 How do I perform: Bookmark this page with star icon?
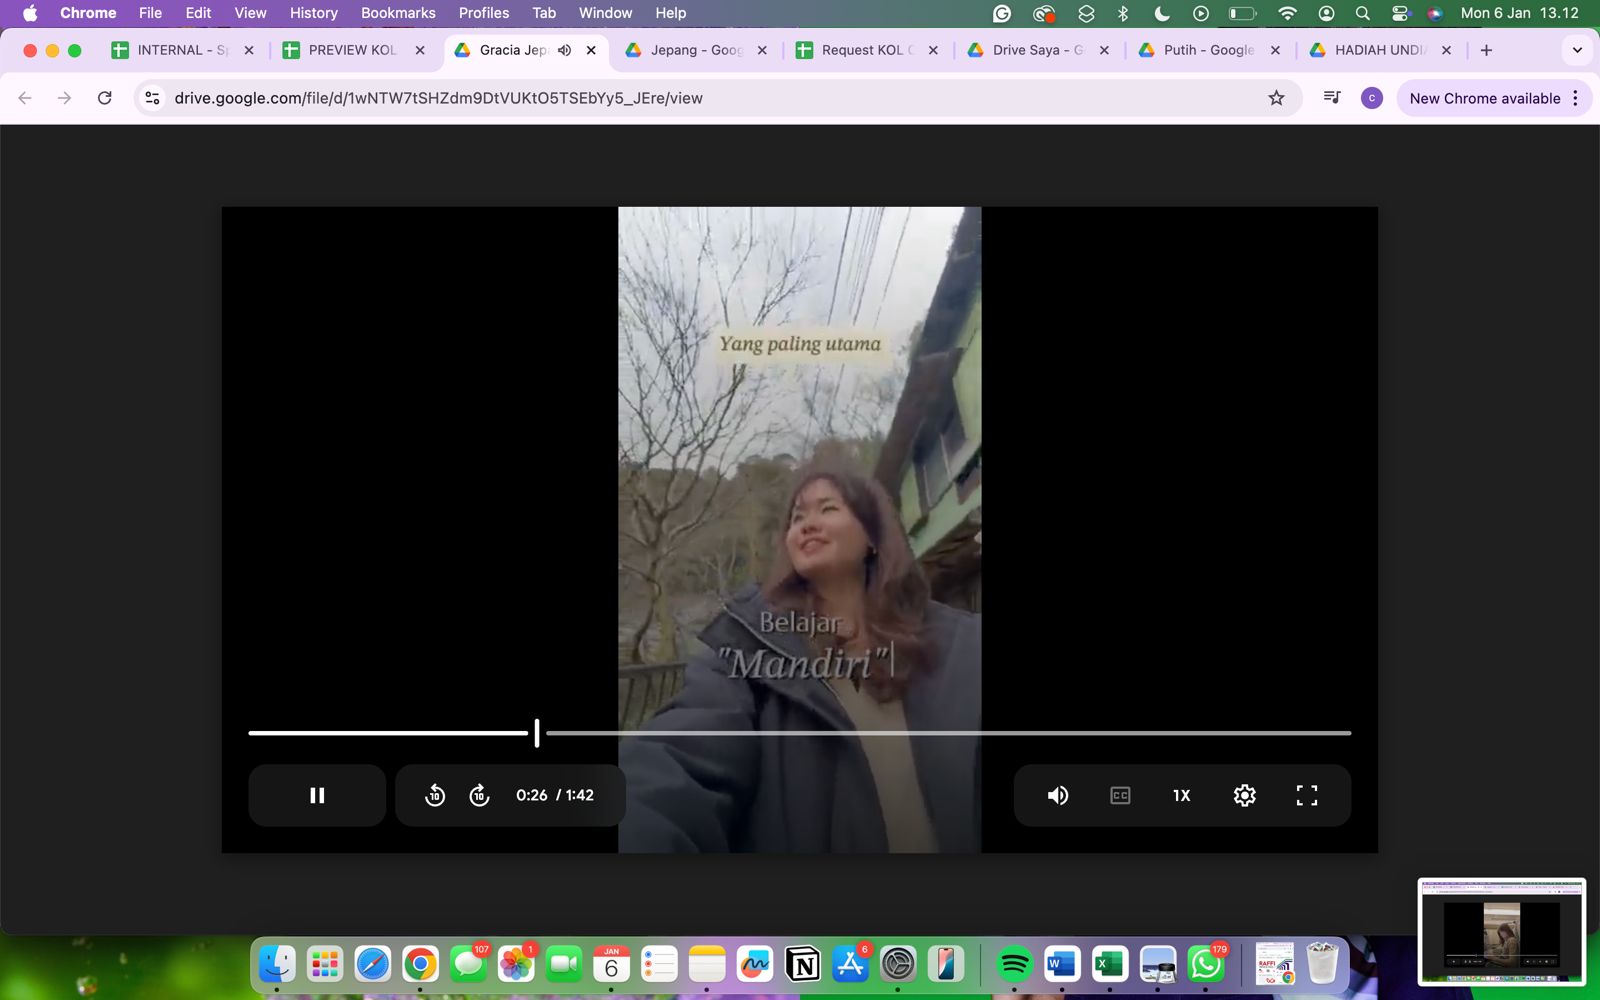(1276, 98)
